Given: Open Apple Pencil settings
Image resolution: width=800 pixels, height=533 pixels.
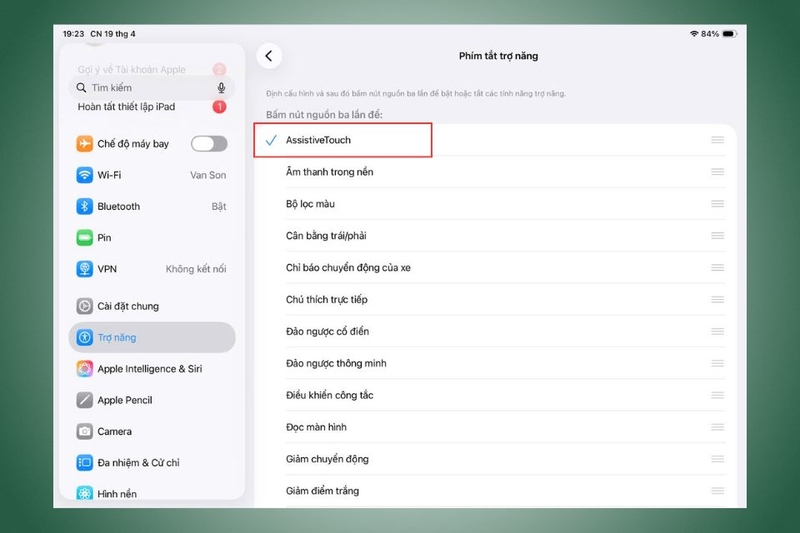Looking at the screenshot, I should (152, 400).
